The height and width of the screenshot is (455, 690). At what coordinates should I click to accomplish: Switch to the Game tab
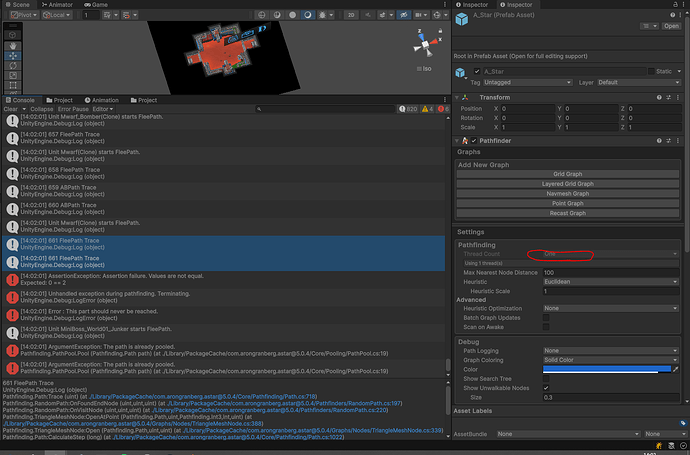96,4
